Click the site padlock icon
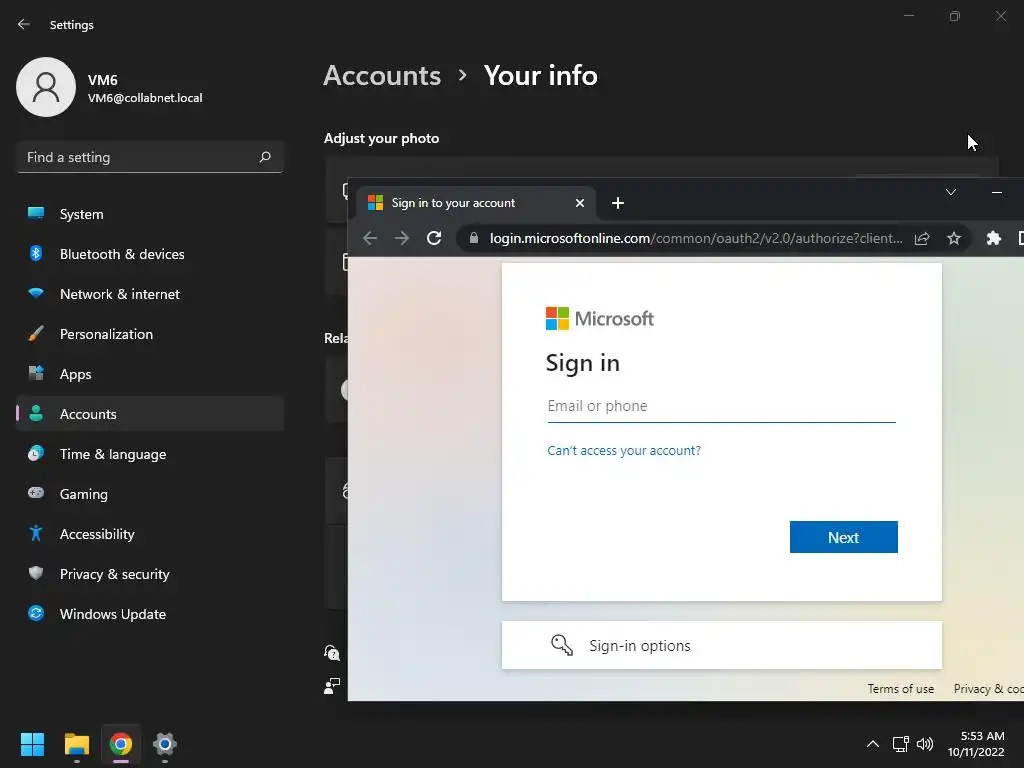The image size is (1024, 768). [474, 238]
